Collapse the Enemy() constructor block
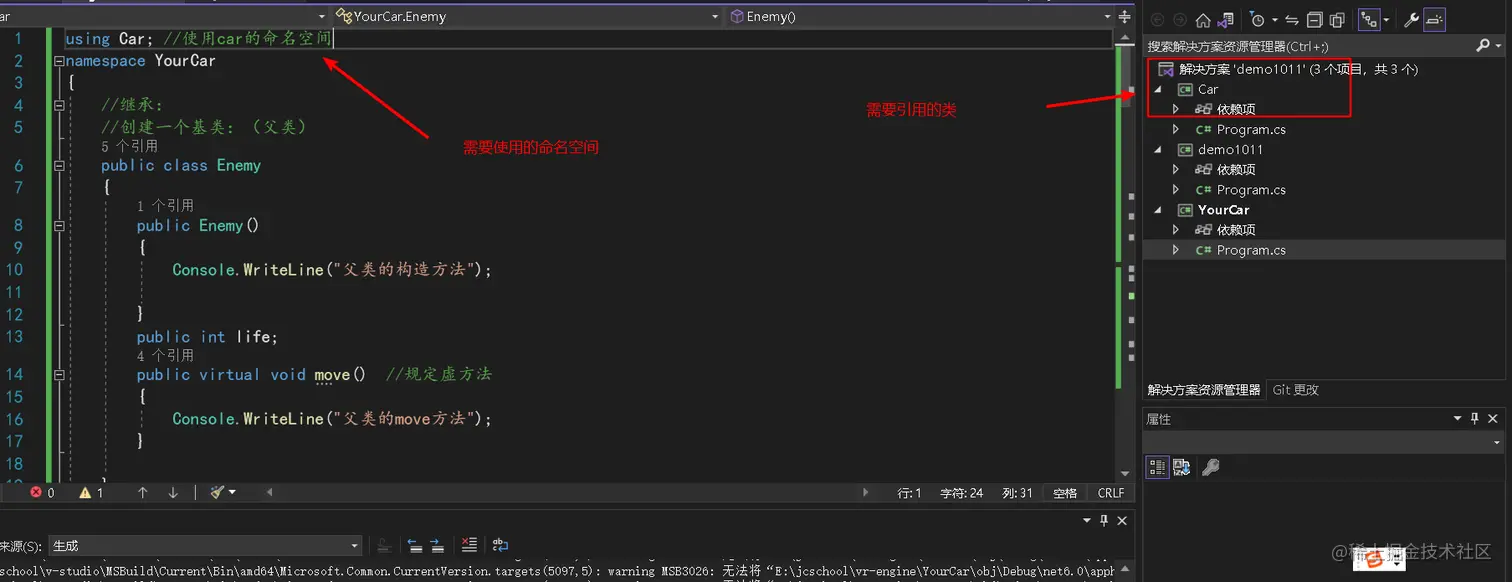The image size is (1512, 582). [58, 226]
